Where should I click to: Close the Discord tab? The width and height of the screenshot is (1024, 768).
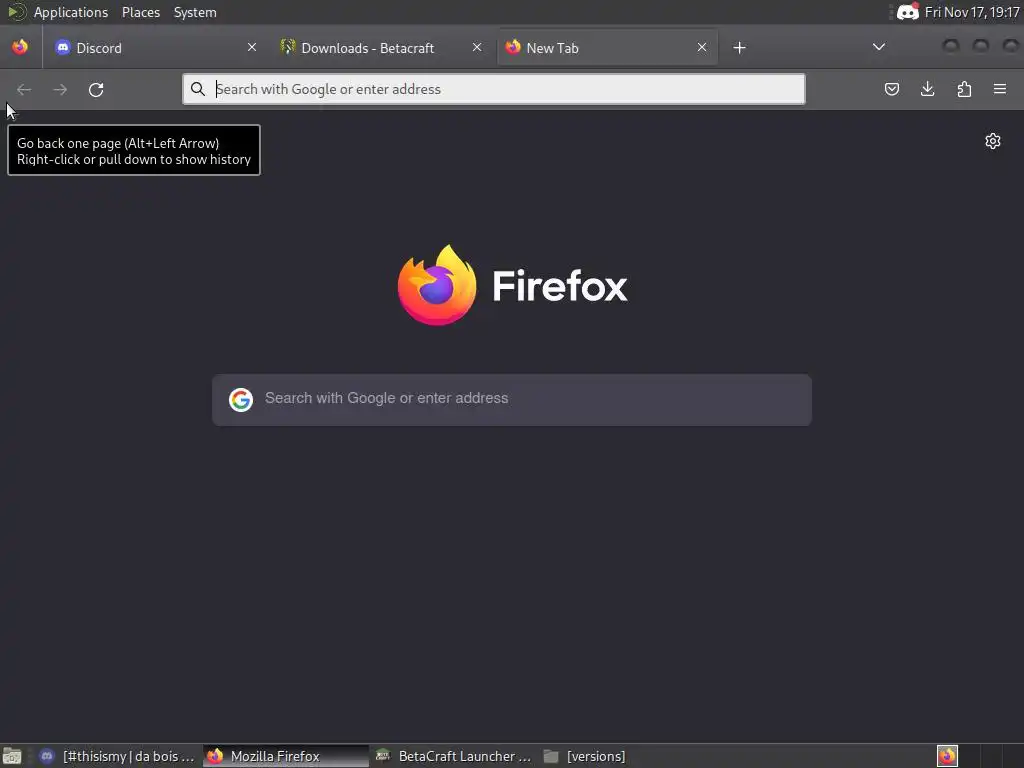pyautogui.click(x=252, y=47)
